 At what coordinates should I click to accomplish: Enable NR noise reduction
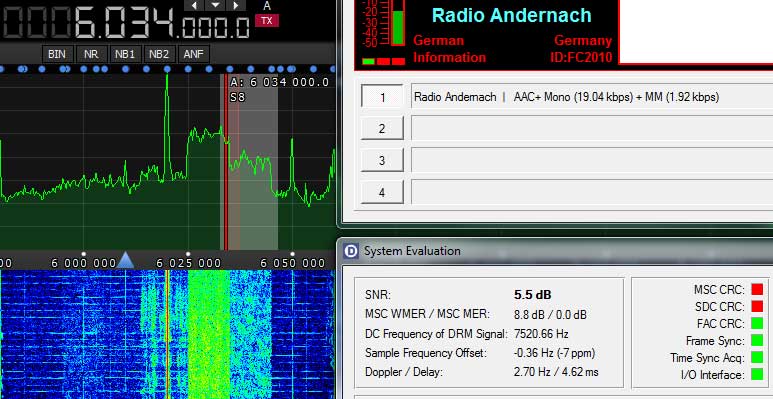tap(91, 54)
